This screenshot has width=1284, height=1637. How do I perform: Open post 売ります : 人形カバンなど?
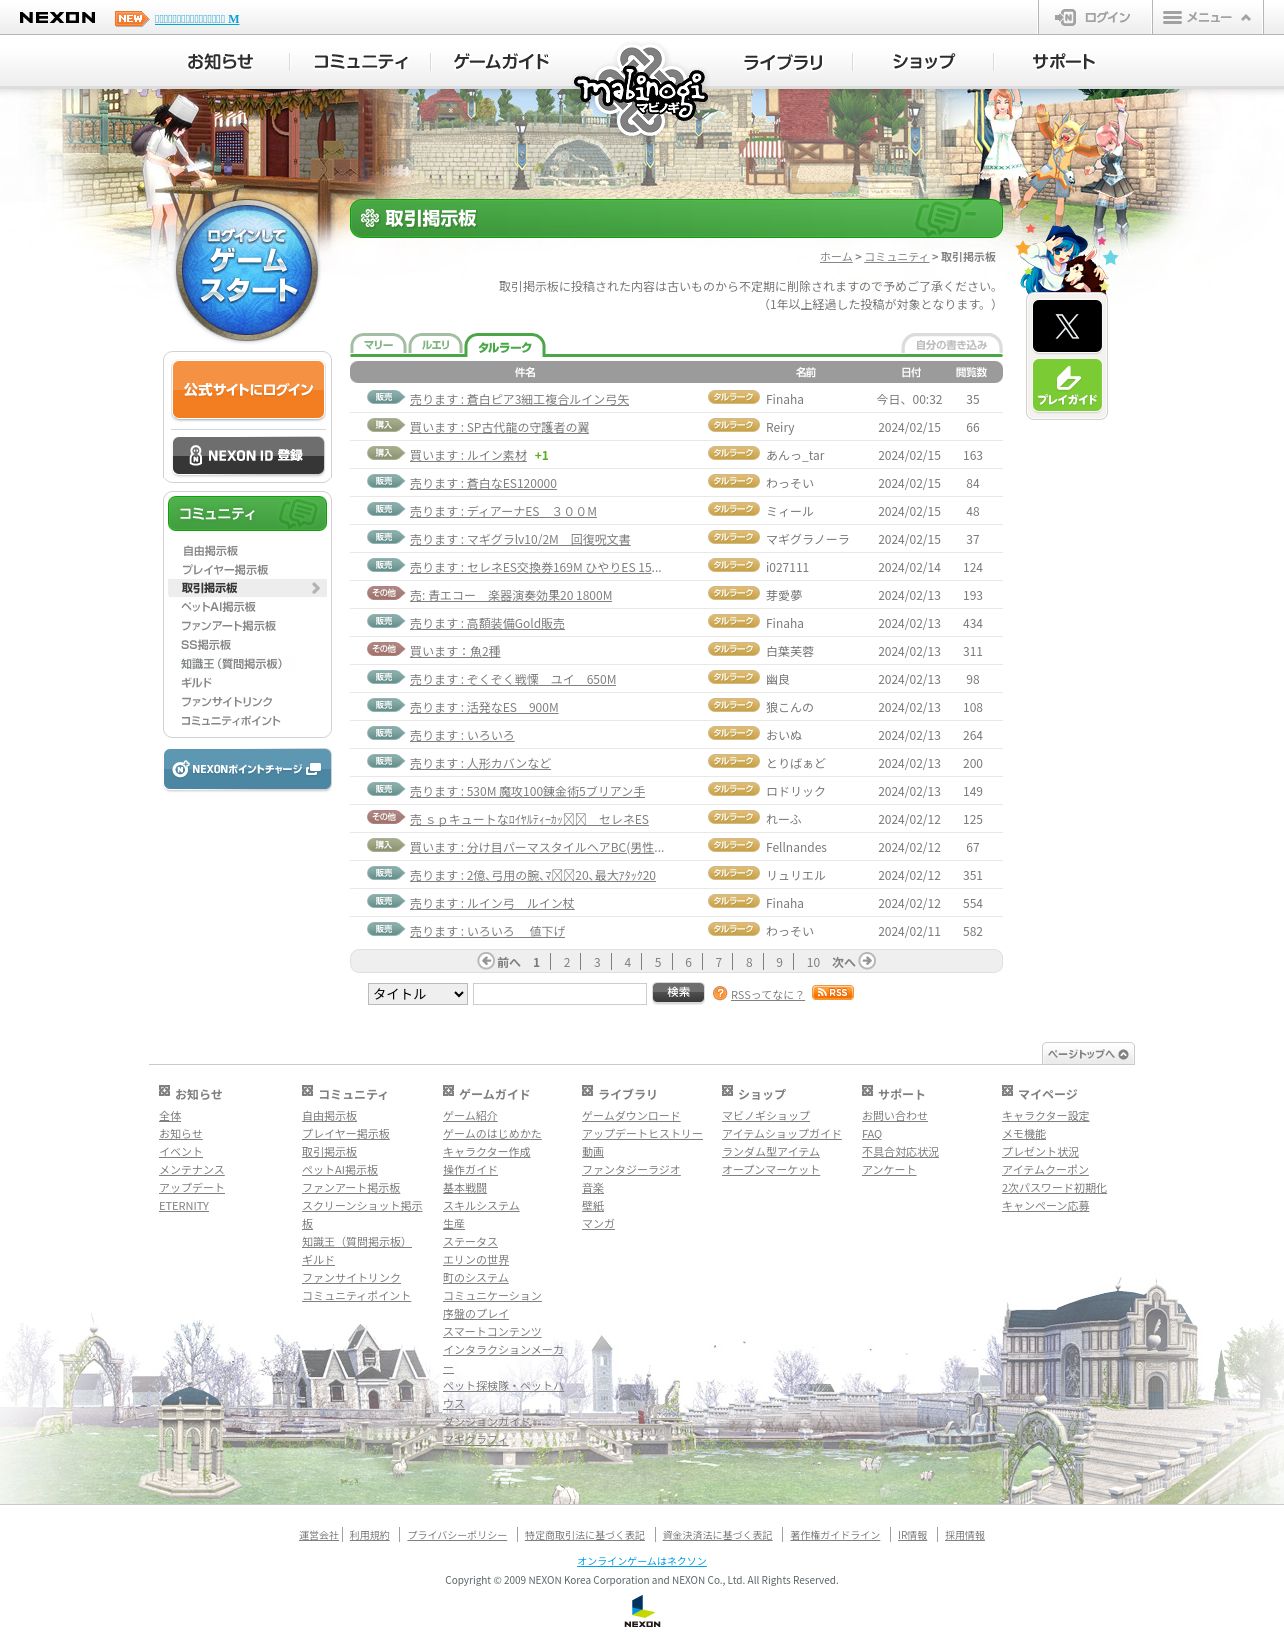coord(480,764)
